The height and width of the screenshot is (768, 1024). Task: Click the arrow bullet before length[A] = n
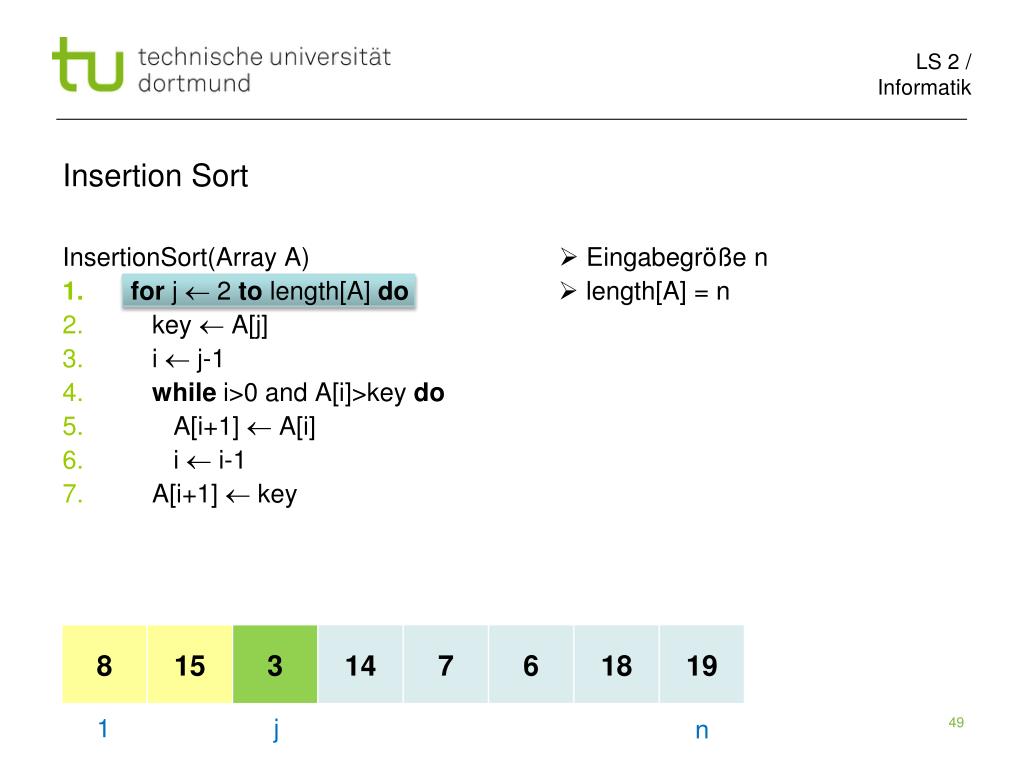click(x=568, y=291)
